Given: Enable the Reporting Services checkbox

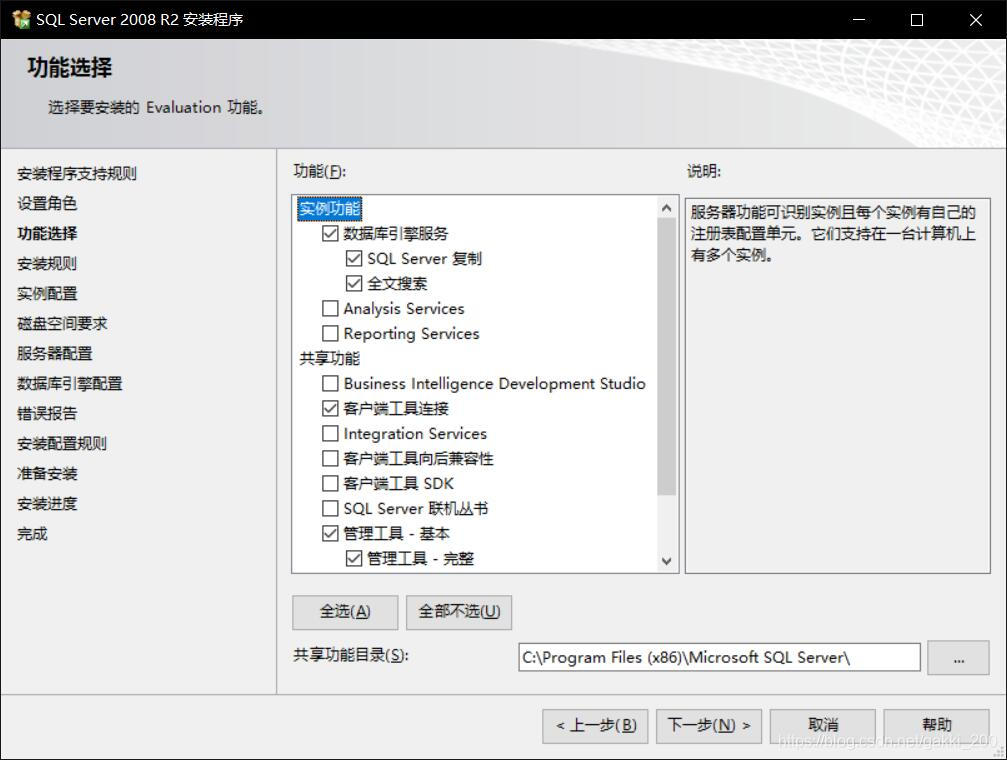Looking at the screenshot, I should click(x=330, y=333).
